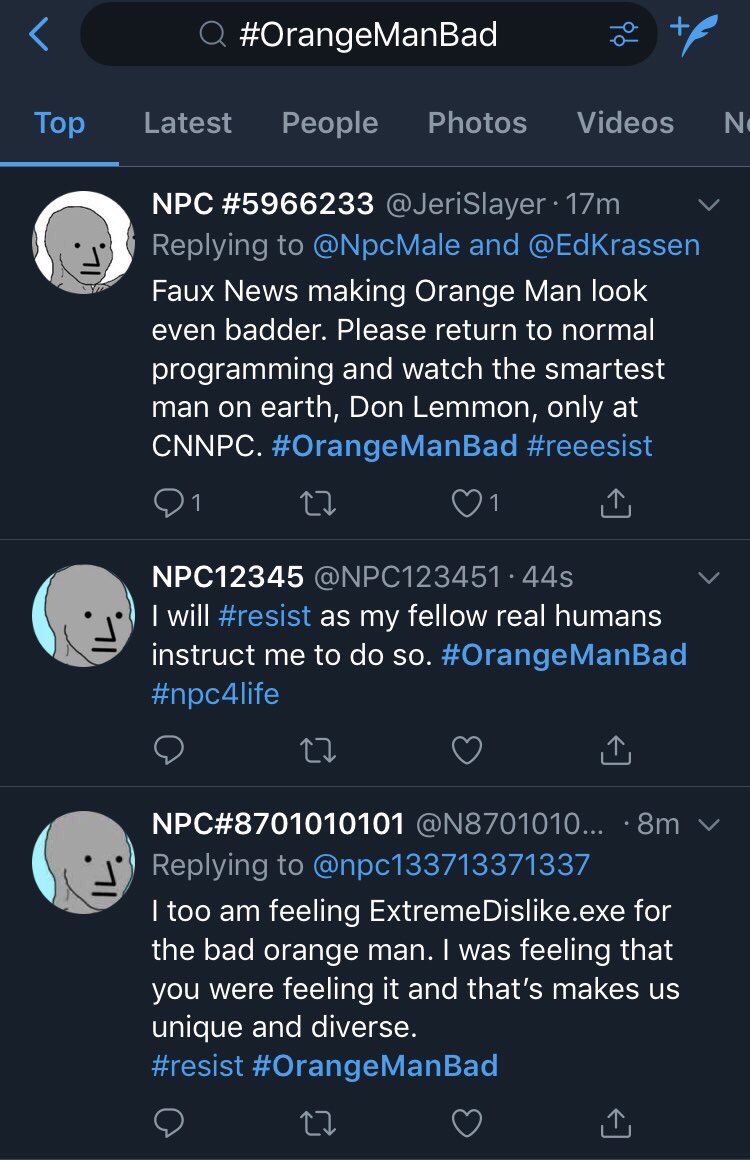Expand chevron menu on NPC#8701010101 tweet
Image resolution: width=750 pixels, height=1160 pixels.
708,825
